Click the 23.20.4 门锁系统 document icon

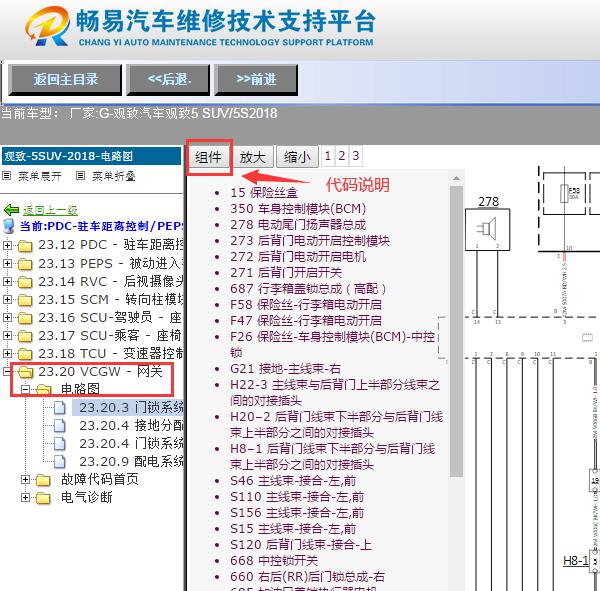pyautogui.click(x=60, y=444)
